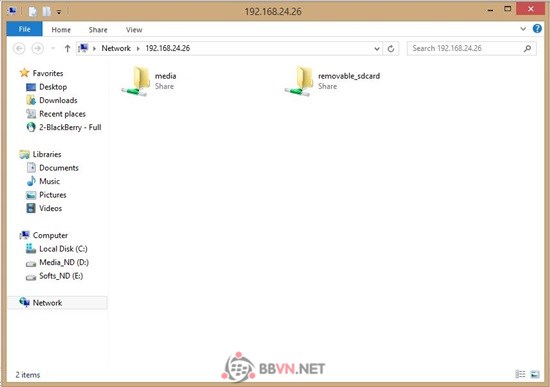Switch to large icons view in status bar
Viewport: 550px width, 387px height.
point(535,374)
